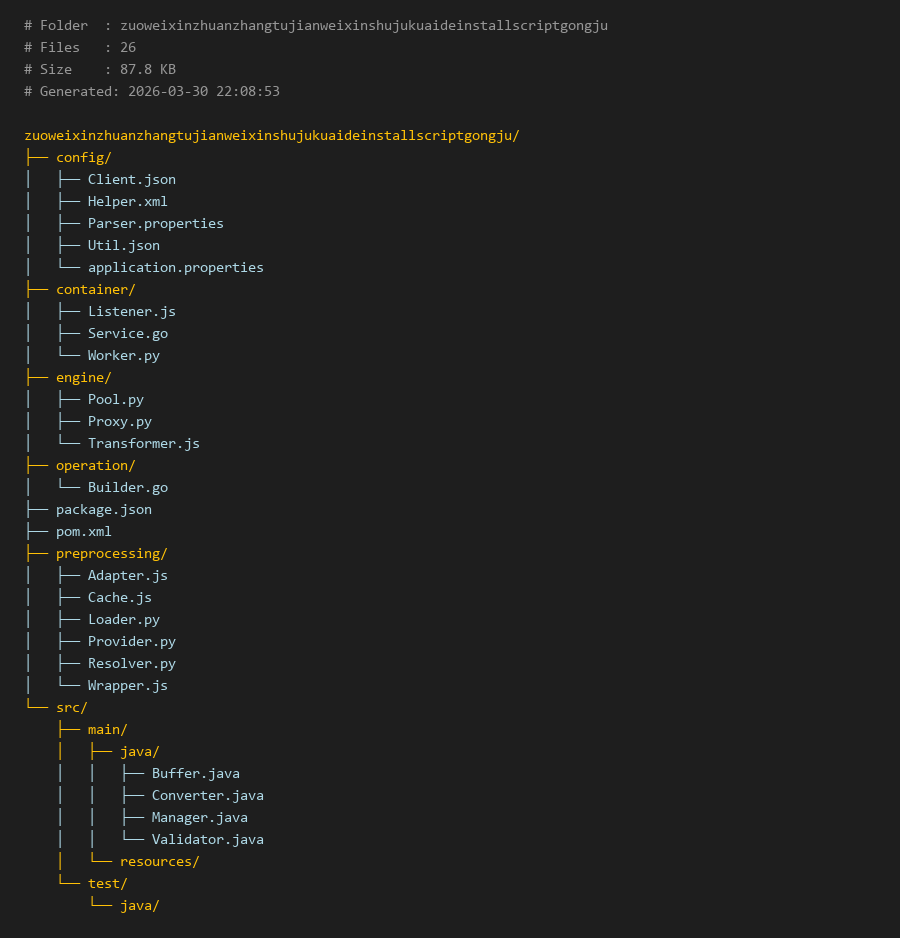900x938 pixels.
Task: Click the package.json file
Action: (103, 510)
